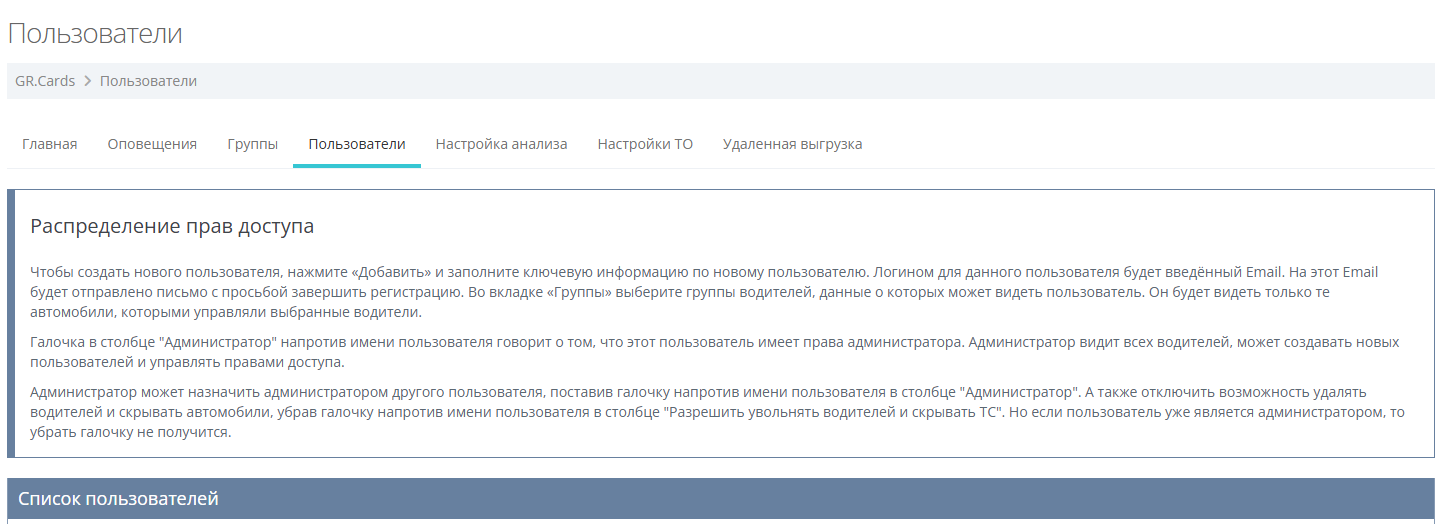Open the Главная tab
1446x524 pixels.
point(49,144)
